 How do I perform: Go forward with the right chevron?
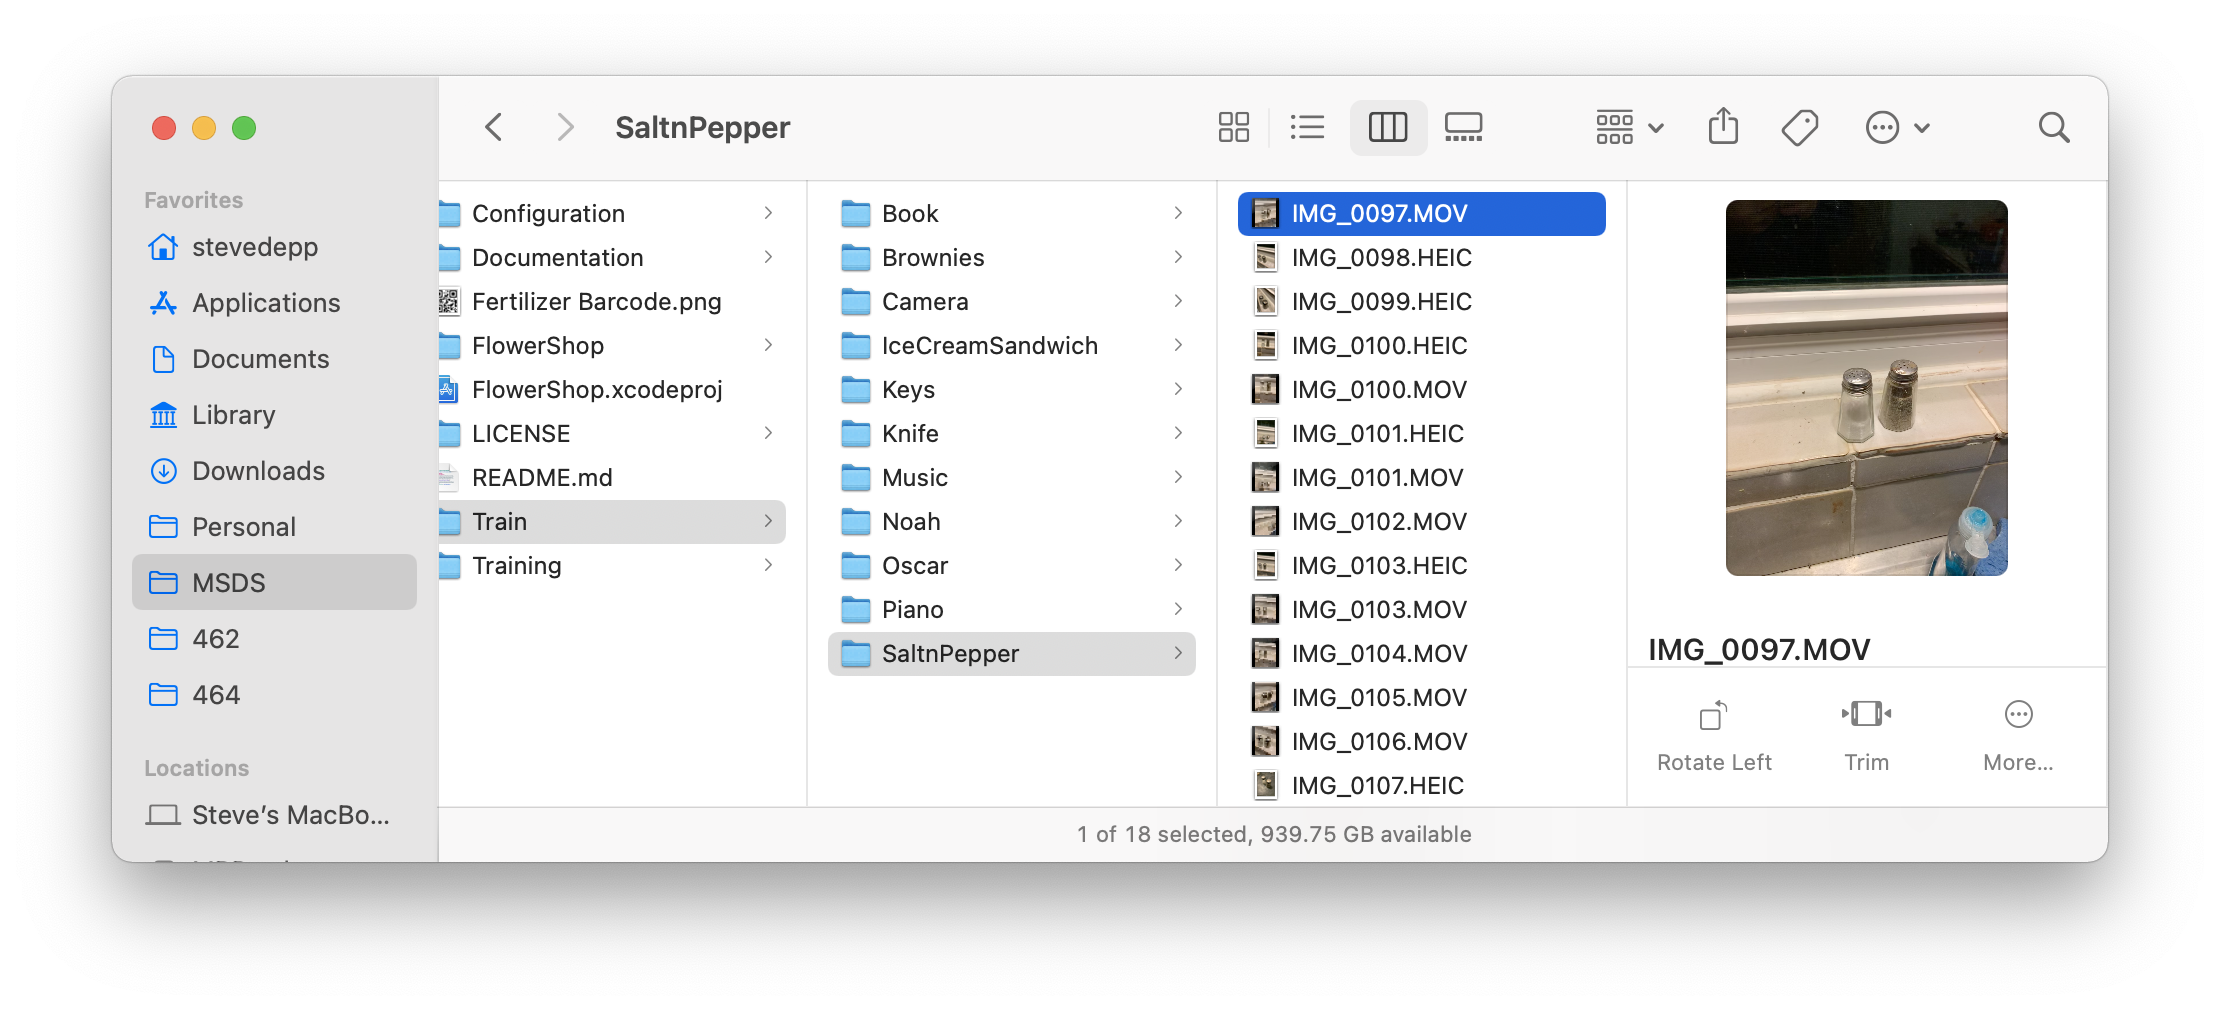coord(565,127)
